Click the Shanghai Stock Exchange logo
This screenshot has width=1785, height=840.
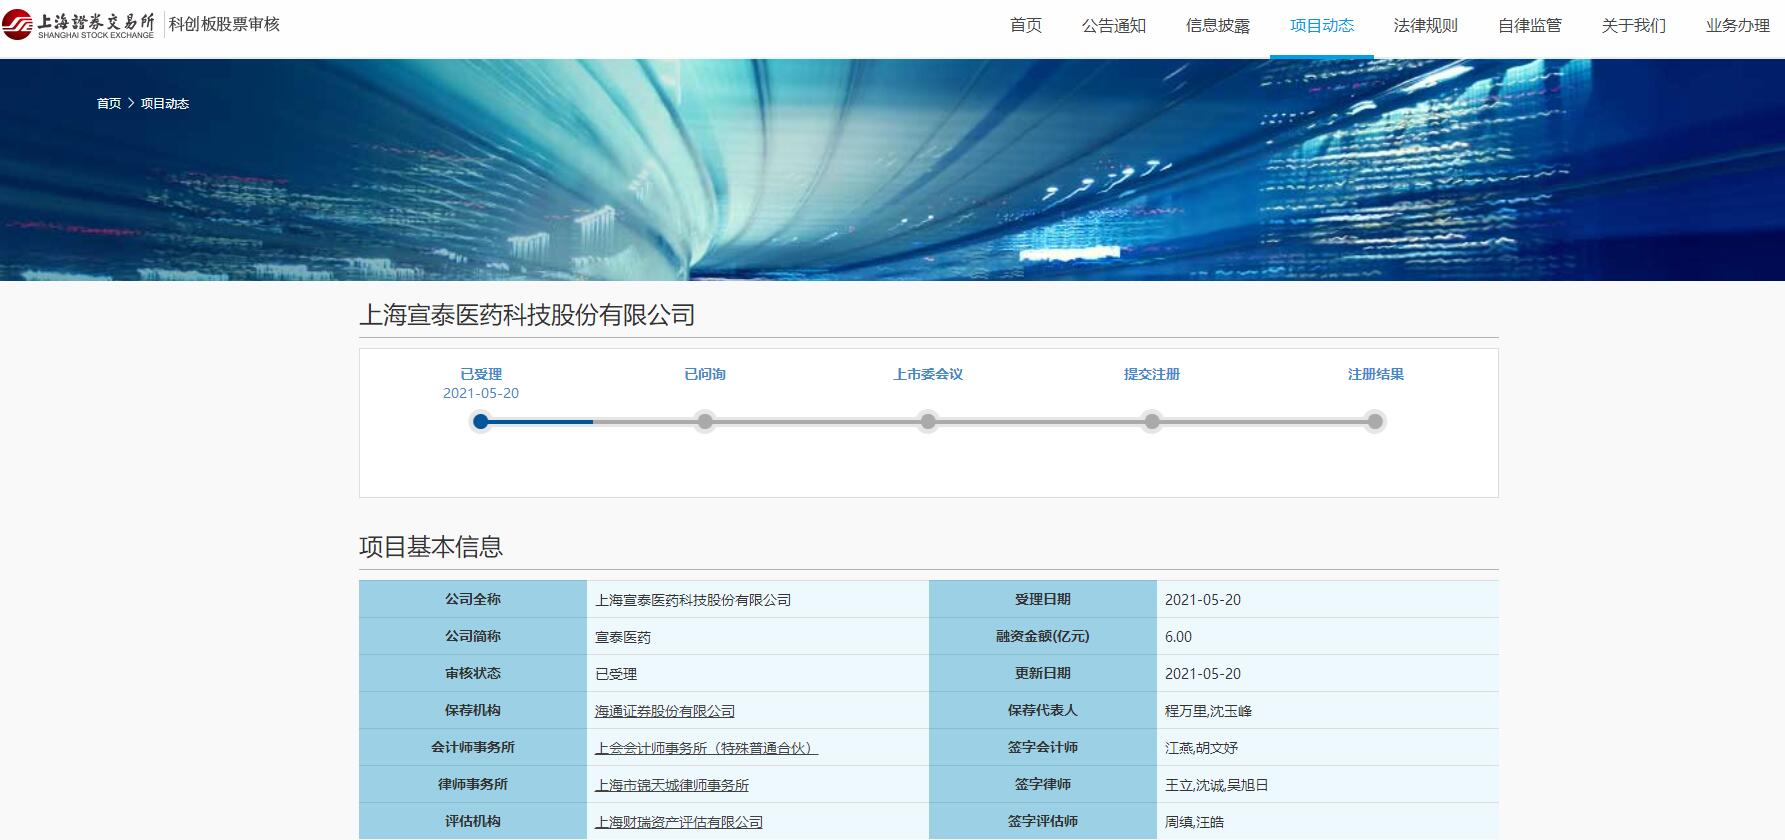click(x=80, y=25)
